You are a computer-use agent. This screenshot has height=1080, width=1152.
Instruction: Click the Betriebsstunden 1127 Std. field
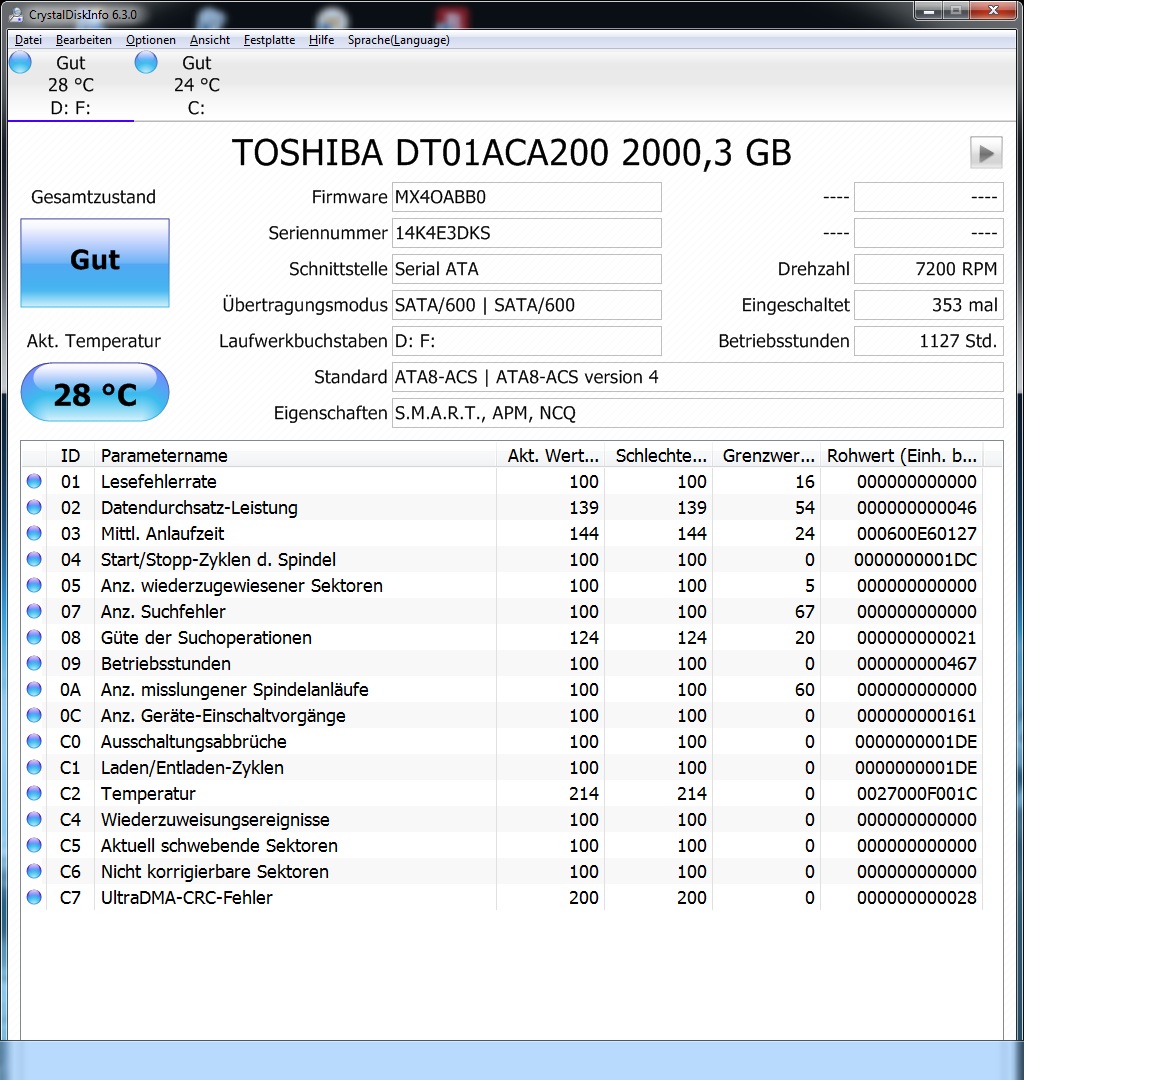(929, 341)
